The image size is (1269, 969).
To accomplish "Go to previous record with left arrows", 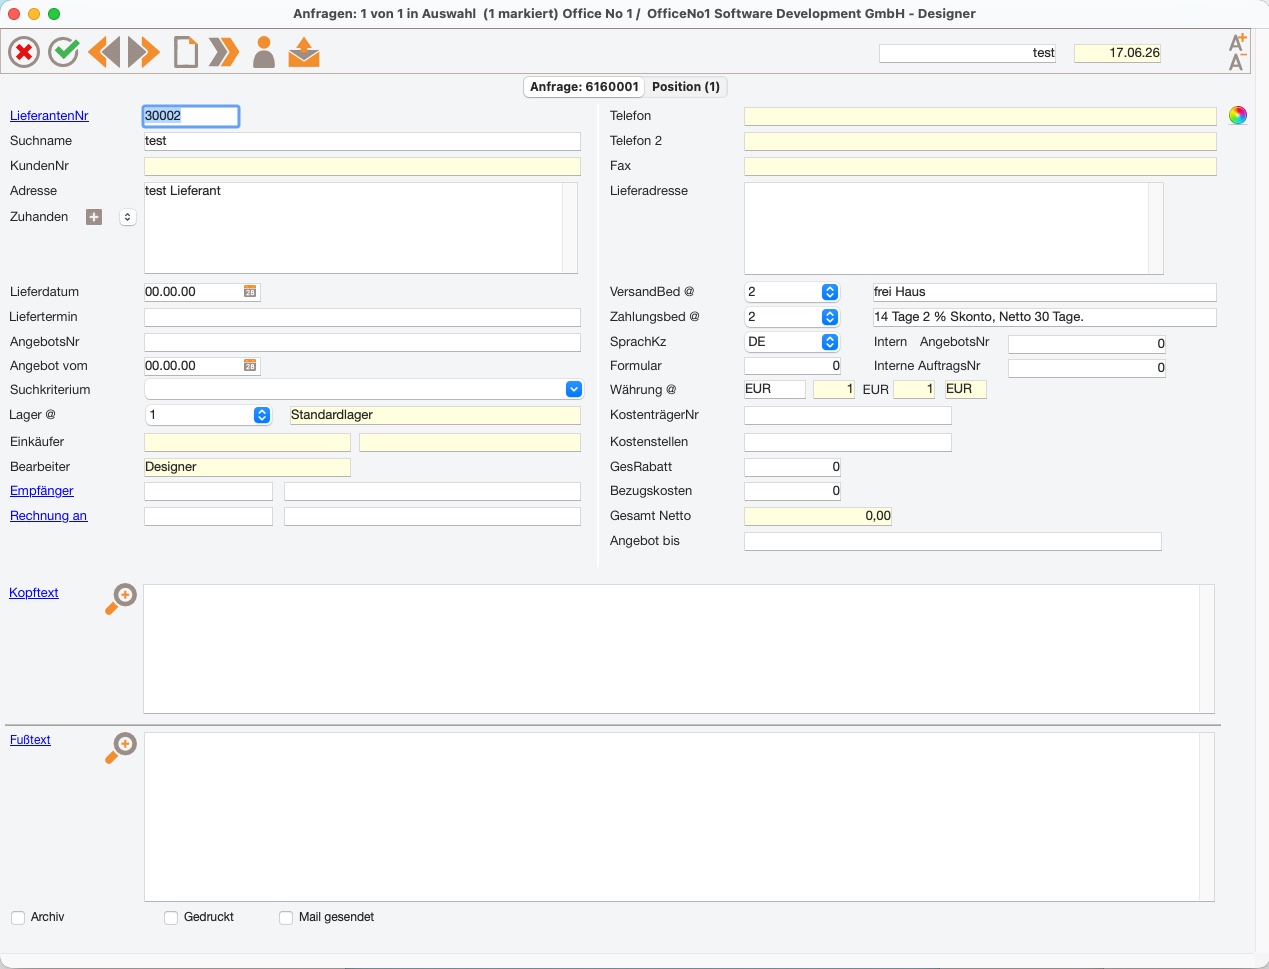I will 104,52.
